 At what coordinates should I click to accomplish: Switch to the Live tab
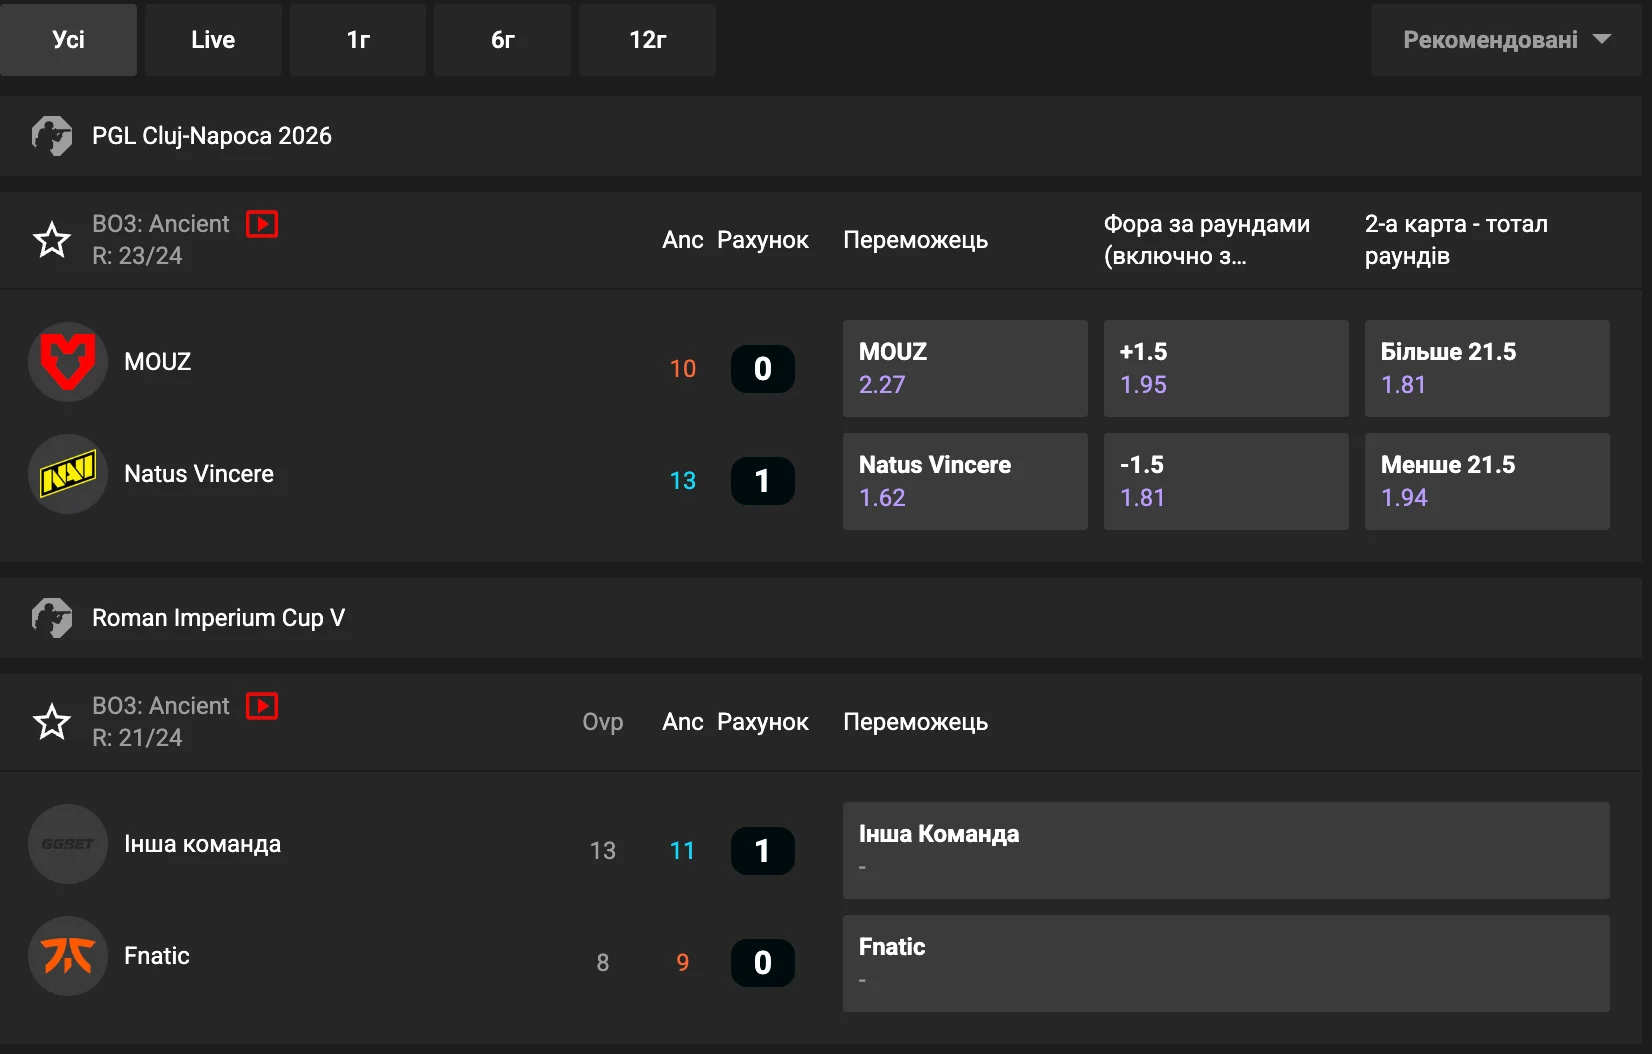pos(213,40)
